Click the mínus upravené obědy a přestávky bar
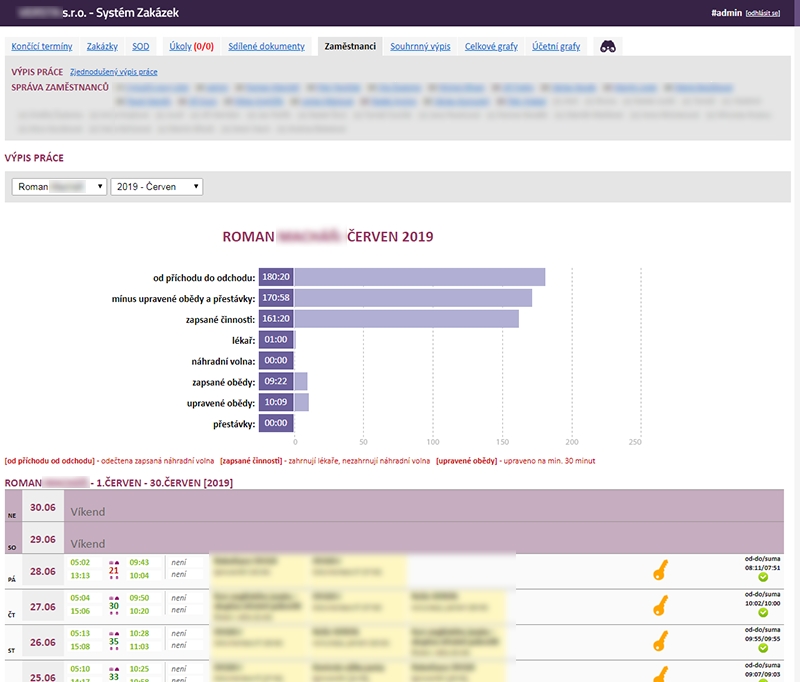The width and height of the screenshot is (800, 682). pos(413,298)
